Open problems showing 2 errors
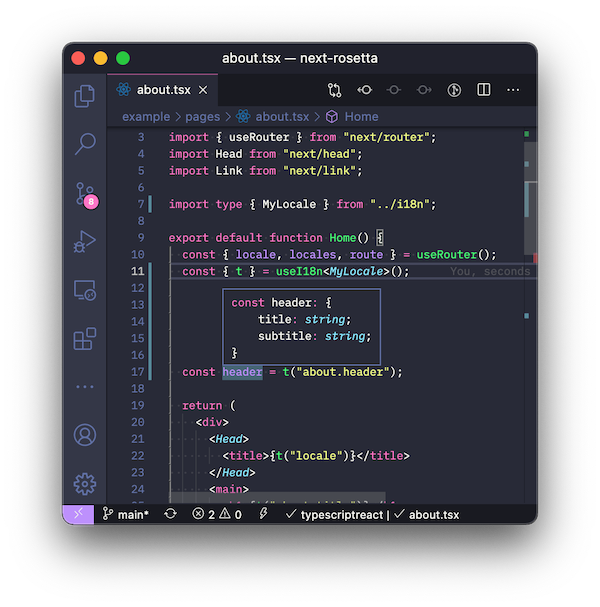This screenshot has height=607, width=600. pyautogui.click(x=204, y=514)
